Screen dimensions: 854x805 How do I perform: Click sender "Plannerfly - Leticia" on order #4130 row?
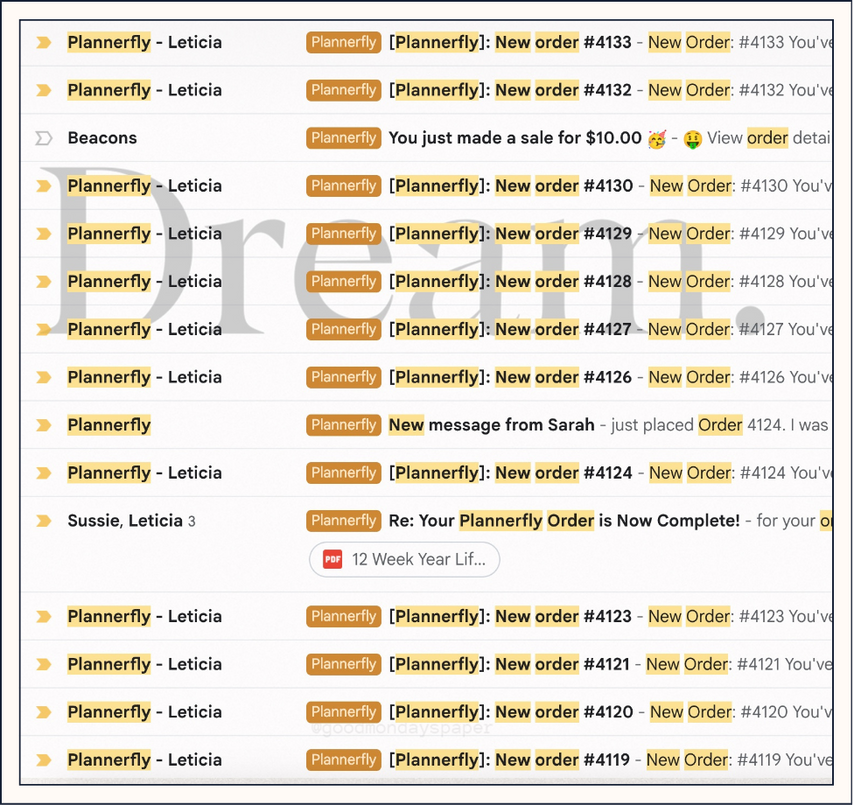[145, 186]
